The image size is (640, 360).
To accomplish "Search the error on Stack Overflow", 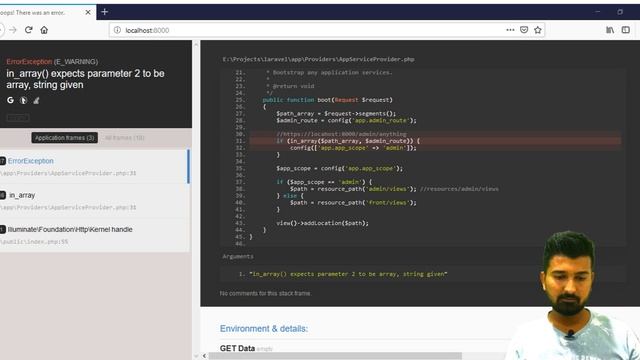I will [36, 100].
